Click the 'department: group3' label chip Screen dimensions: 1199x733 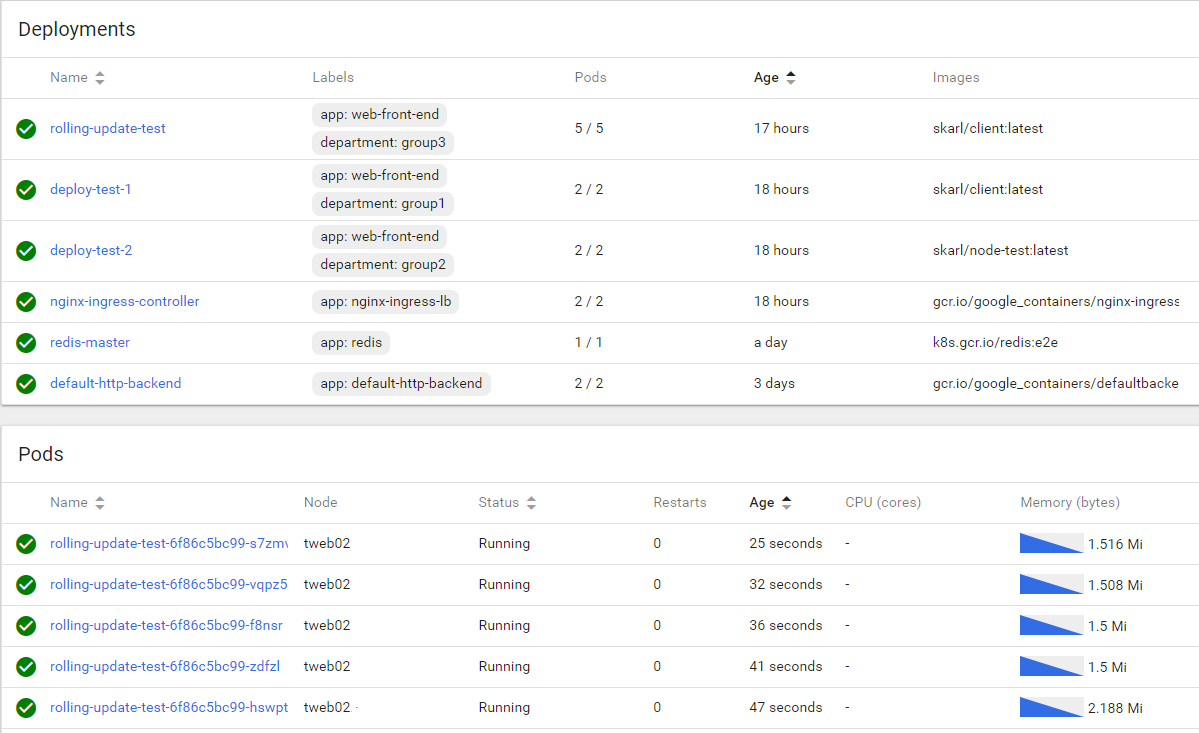click(x=383, y=143)
